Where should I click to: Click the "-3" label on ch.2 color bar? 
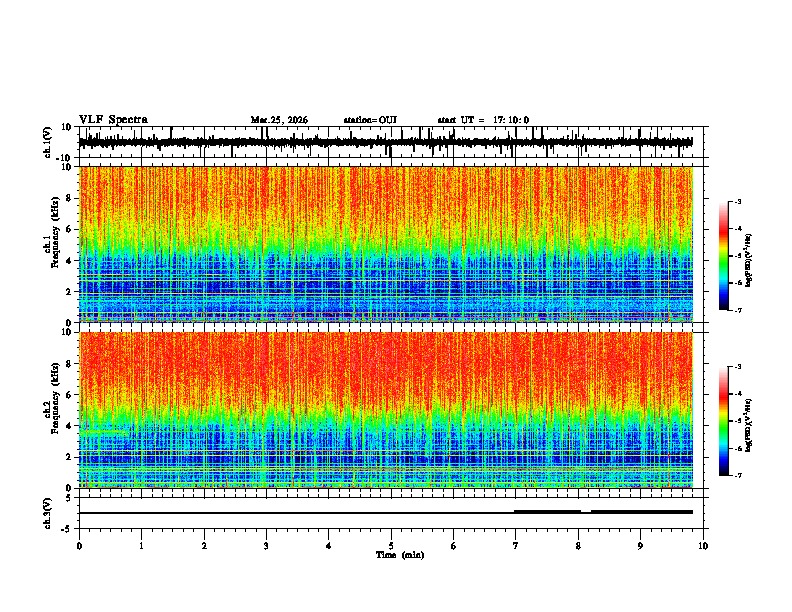[x=737, y=367]
